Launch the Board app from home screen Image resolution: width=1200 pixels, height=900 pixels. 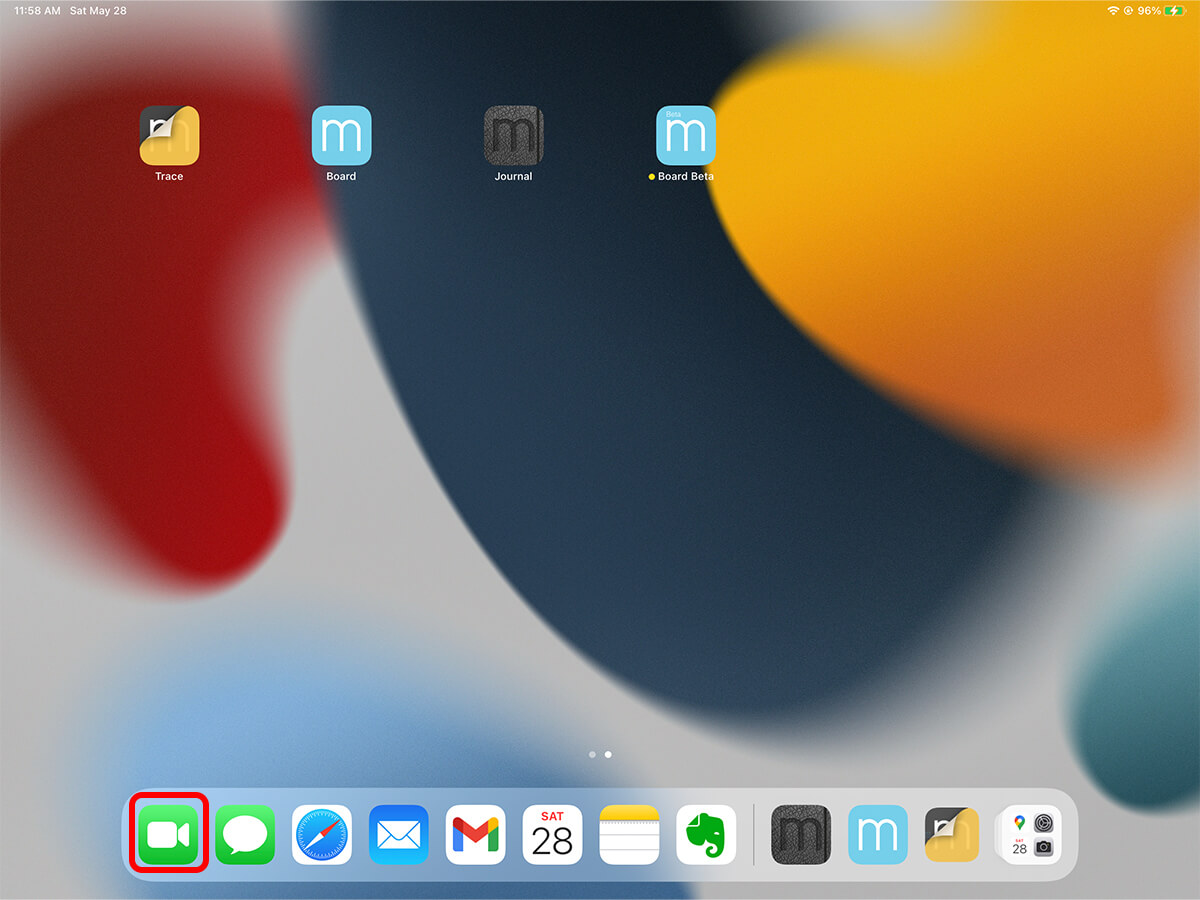click(x=341, y=136)
